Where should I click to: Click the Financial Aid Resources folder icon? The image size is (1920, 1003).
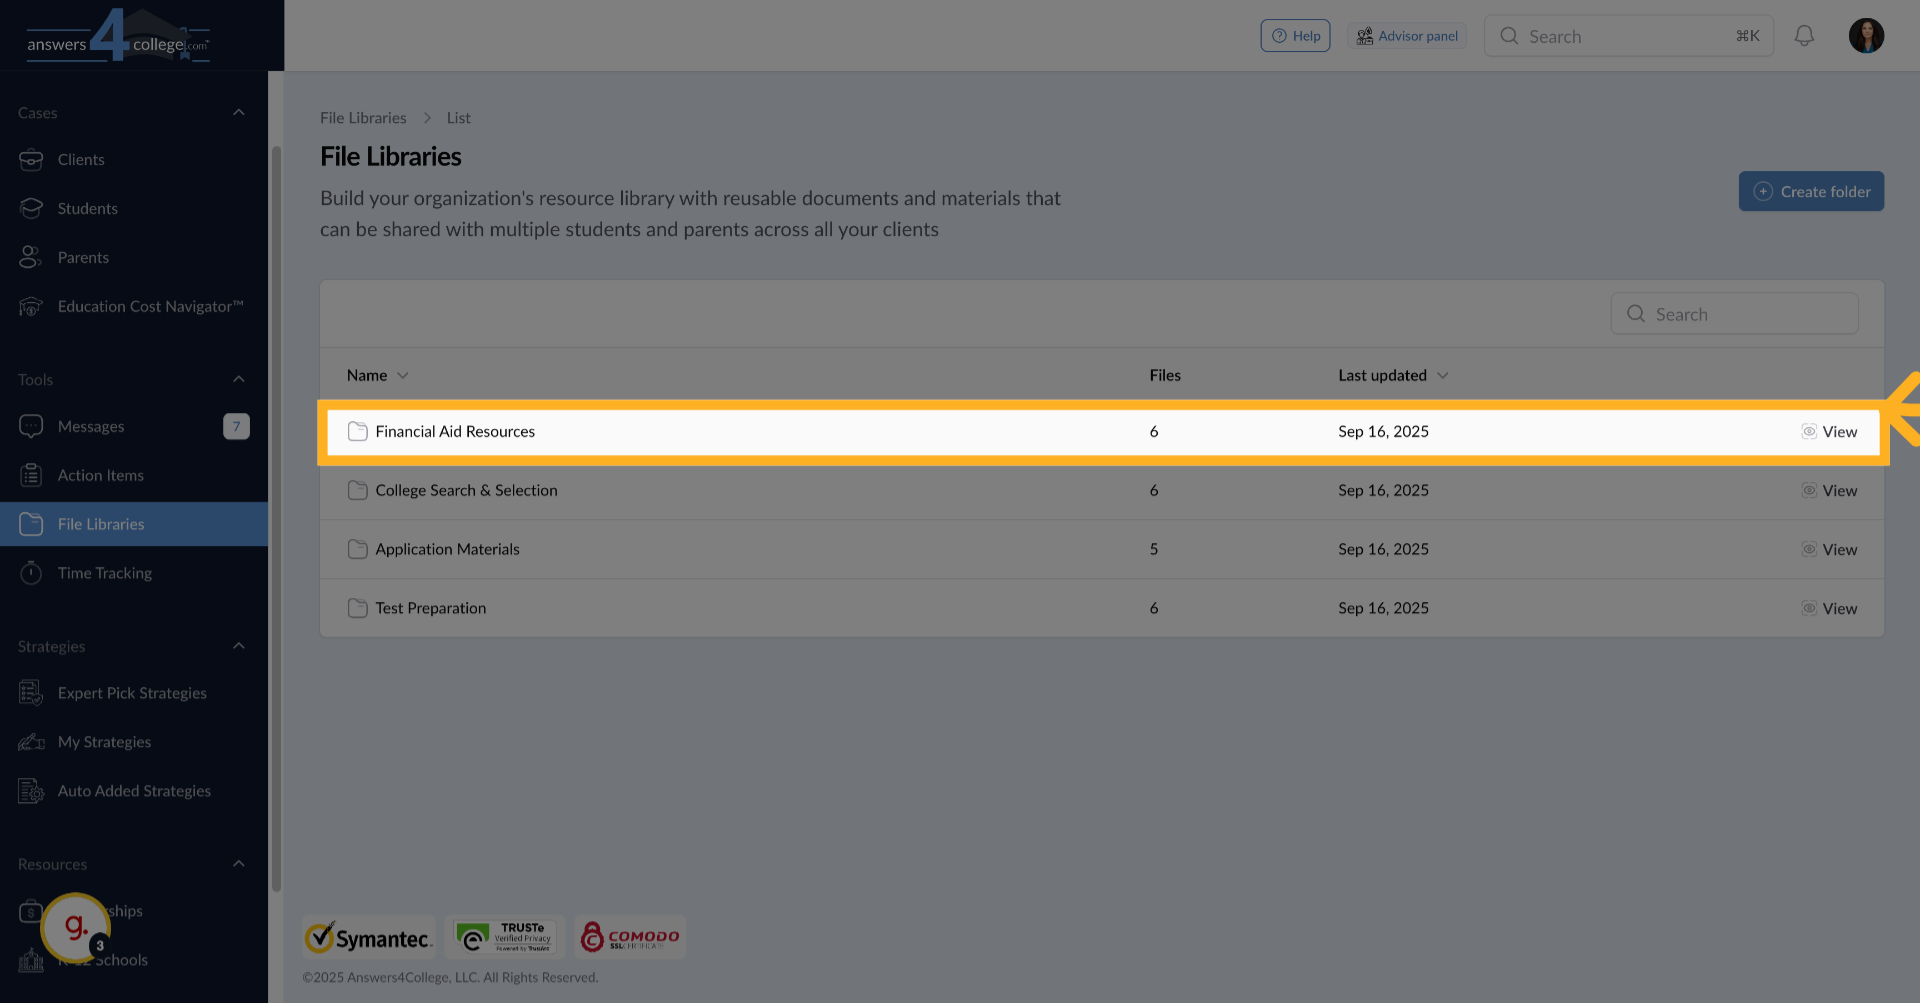(357, 431)
